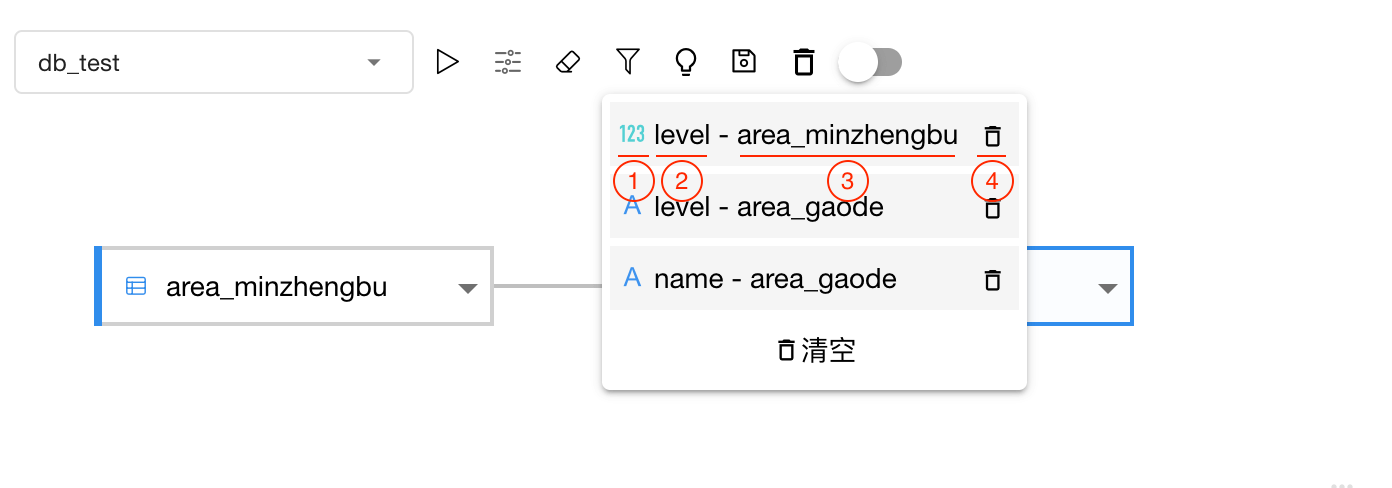This screenshot has height=488, width=1392.
Task: Remove the name - area_gaode entry
Action: click(x=992, y=279)
